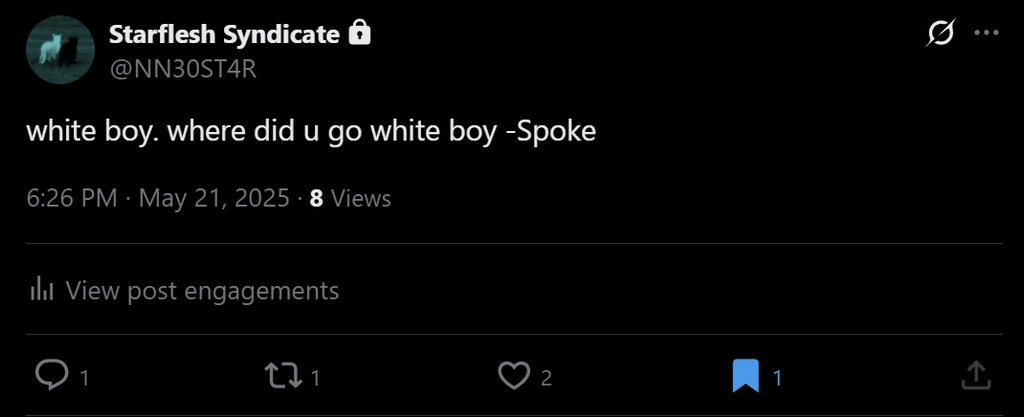
Task: Click the 8 Views counter
Action: [350, 198]
